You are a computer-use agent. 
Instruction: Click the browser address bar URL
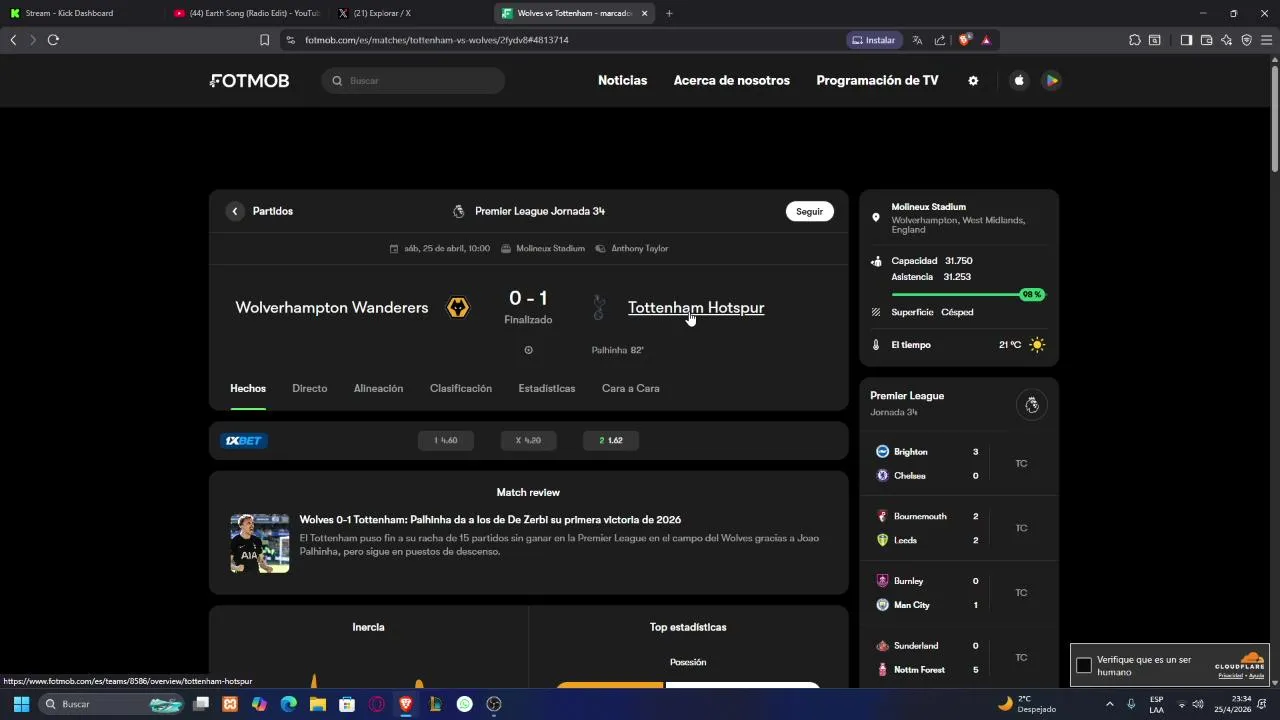click(x=437, y=40)
